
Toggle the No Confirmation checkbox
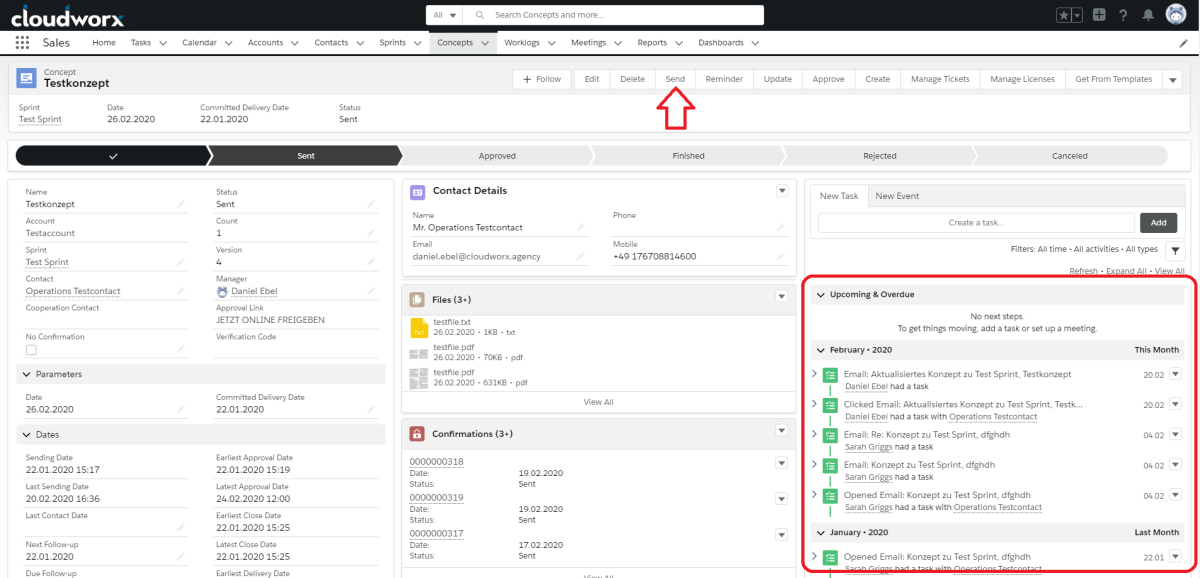tap(31, 350)
